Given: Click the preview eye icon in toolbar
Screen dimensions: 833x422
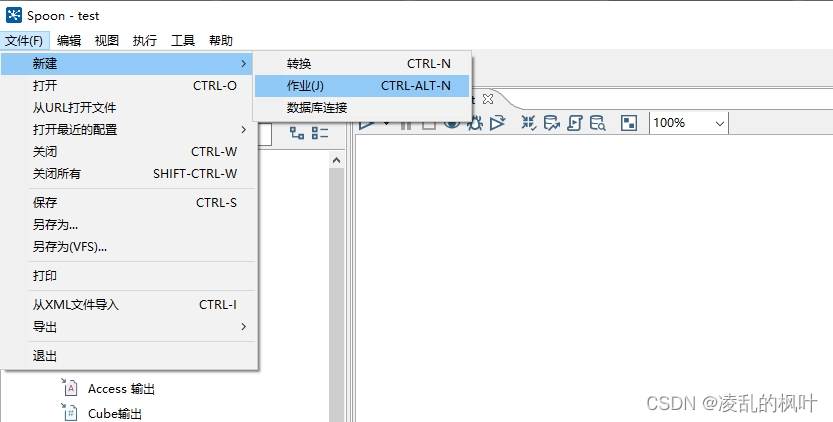Looking at the screenshot, I should tap(451, 123).
